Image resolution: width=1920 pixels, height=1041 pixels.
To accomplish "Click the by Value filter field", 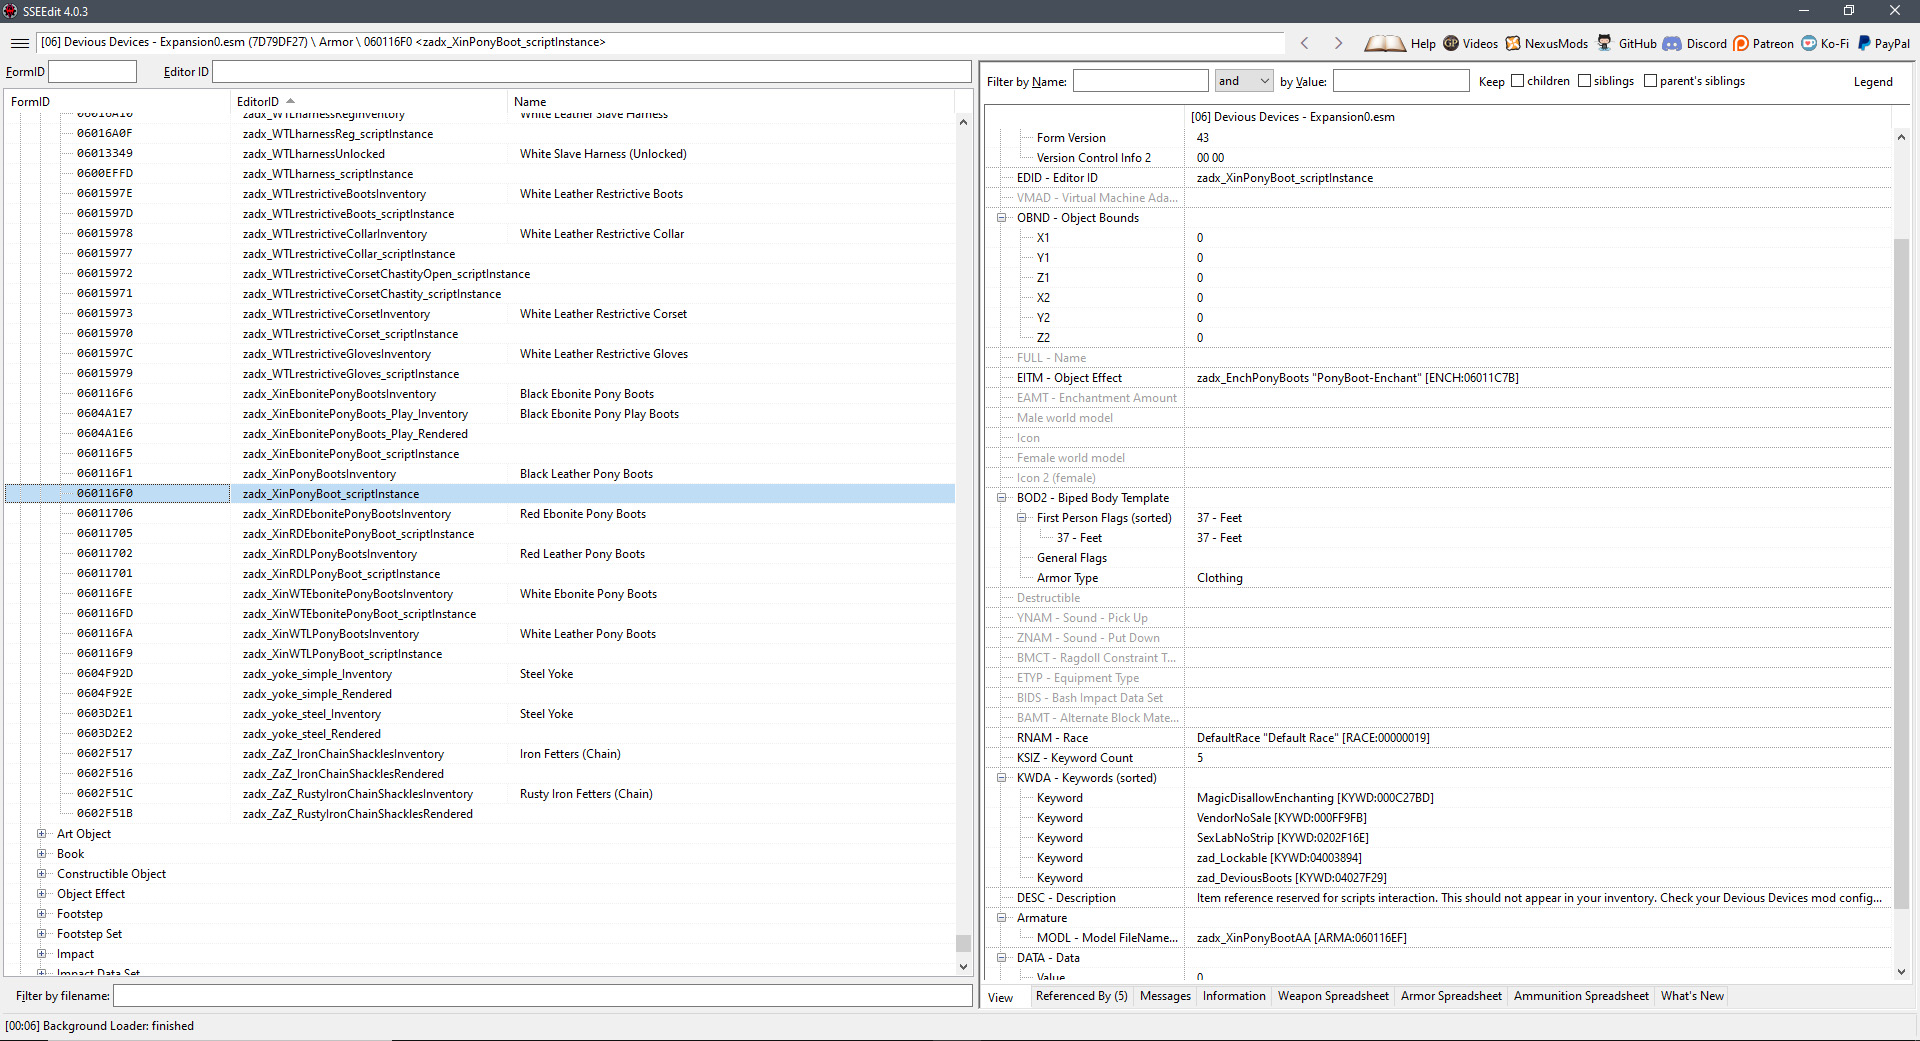I will [x=1401, y=81].
